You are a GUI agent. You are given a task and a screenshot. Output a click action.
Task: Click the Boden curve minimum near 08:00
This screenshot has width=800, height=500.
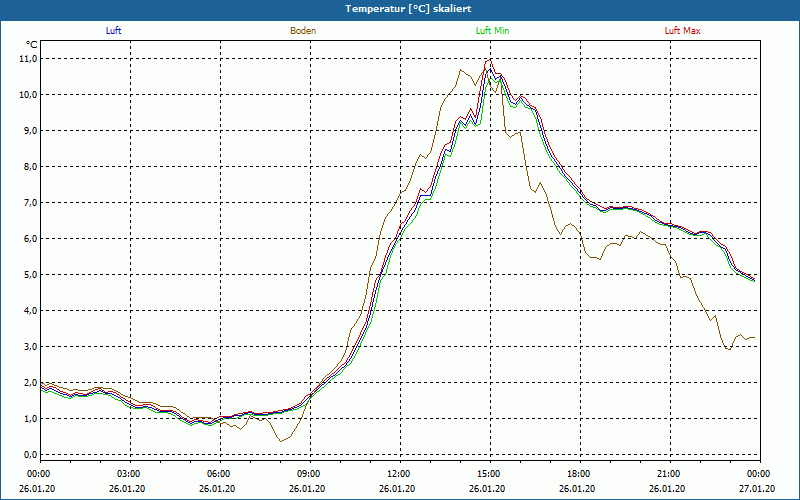[x=281, y=441]
